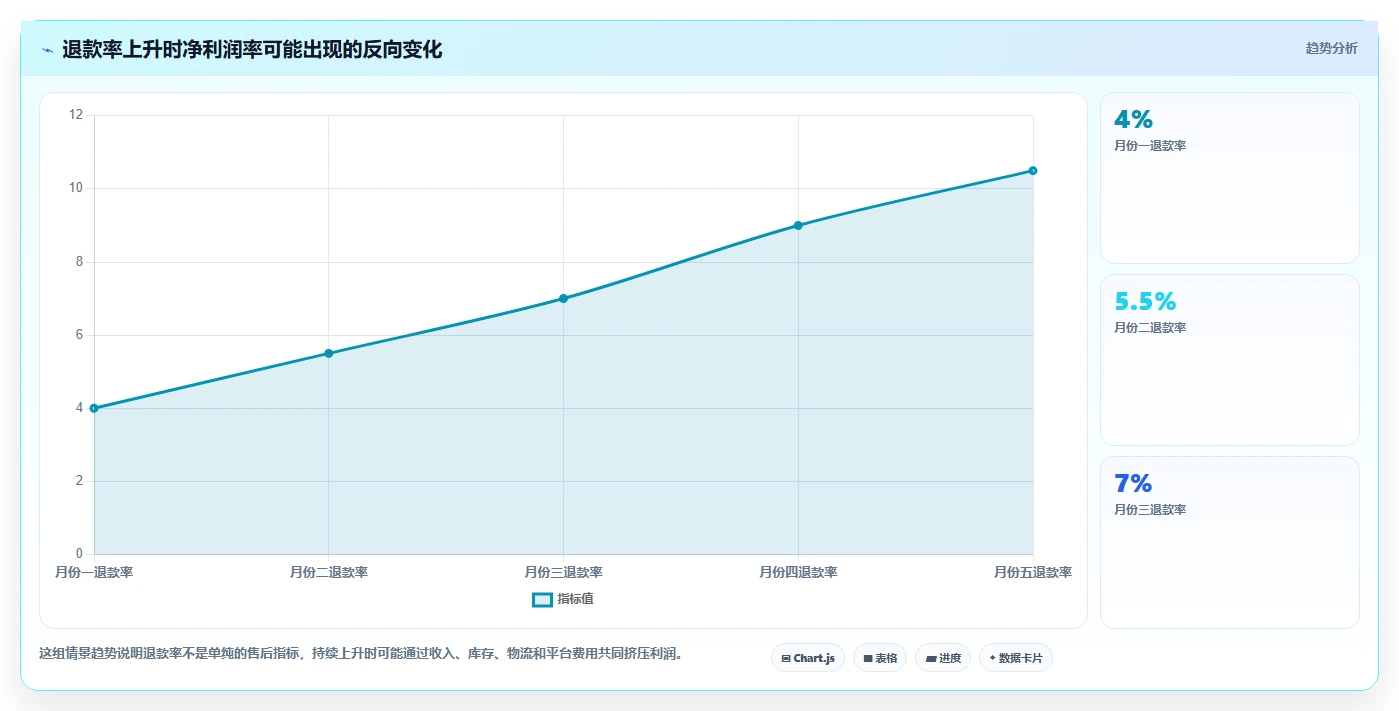Screen dimensions: 1399x711
Task: Click y-axis tick label 6
Action: (x=79, y=335)
